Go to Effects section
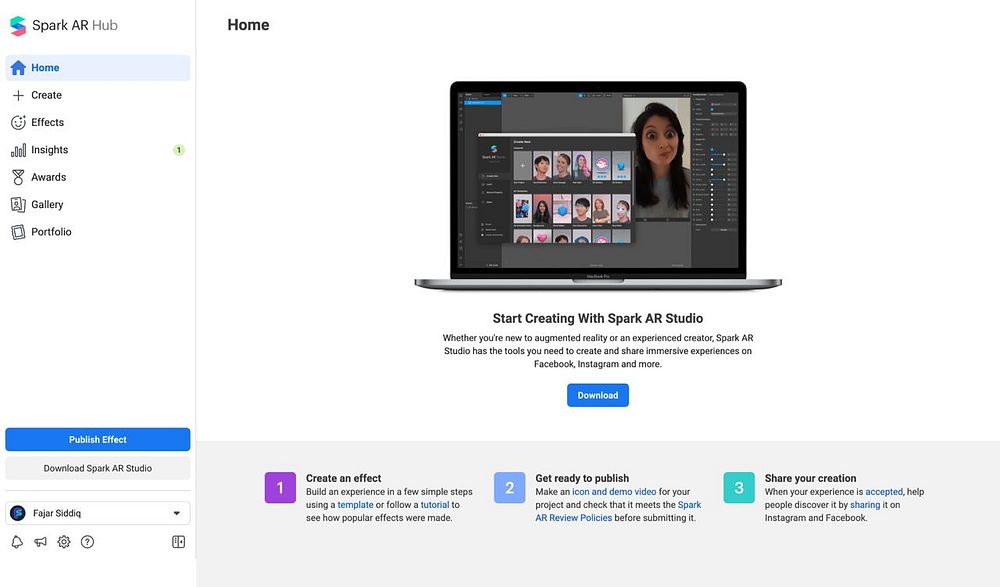The width and height of the screenshot is (1000, 587). (x=98, y=123)
